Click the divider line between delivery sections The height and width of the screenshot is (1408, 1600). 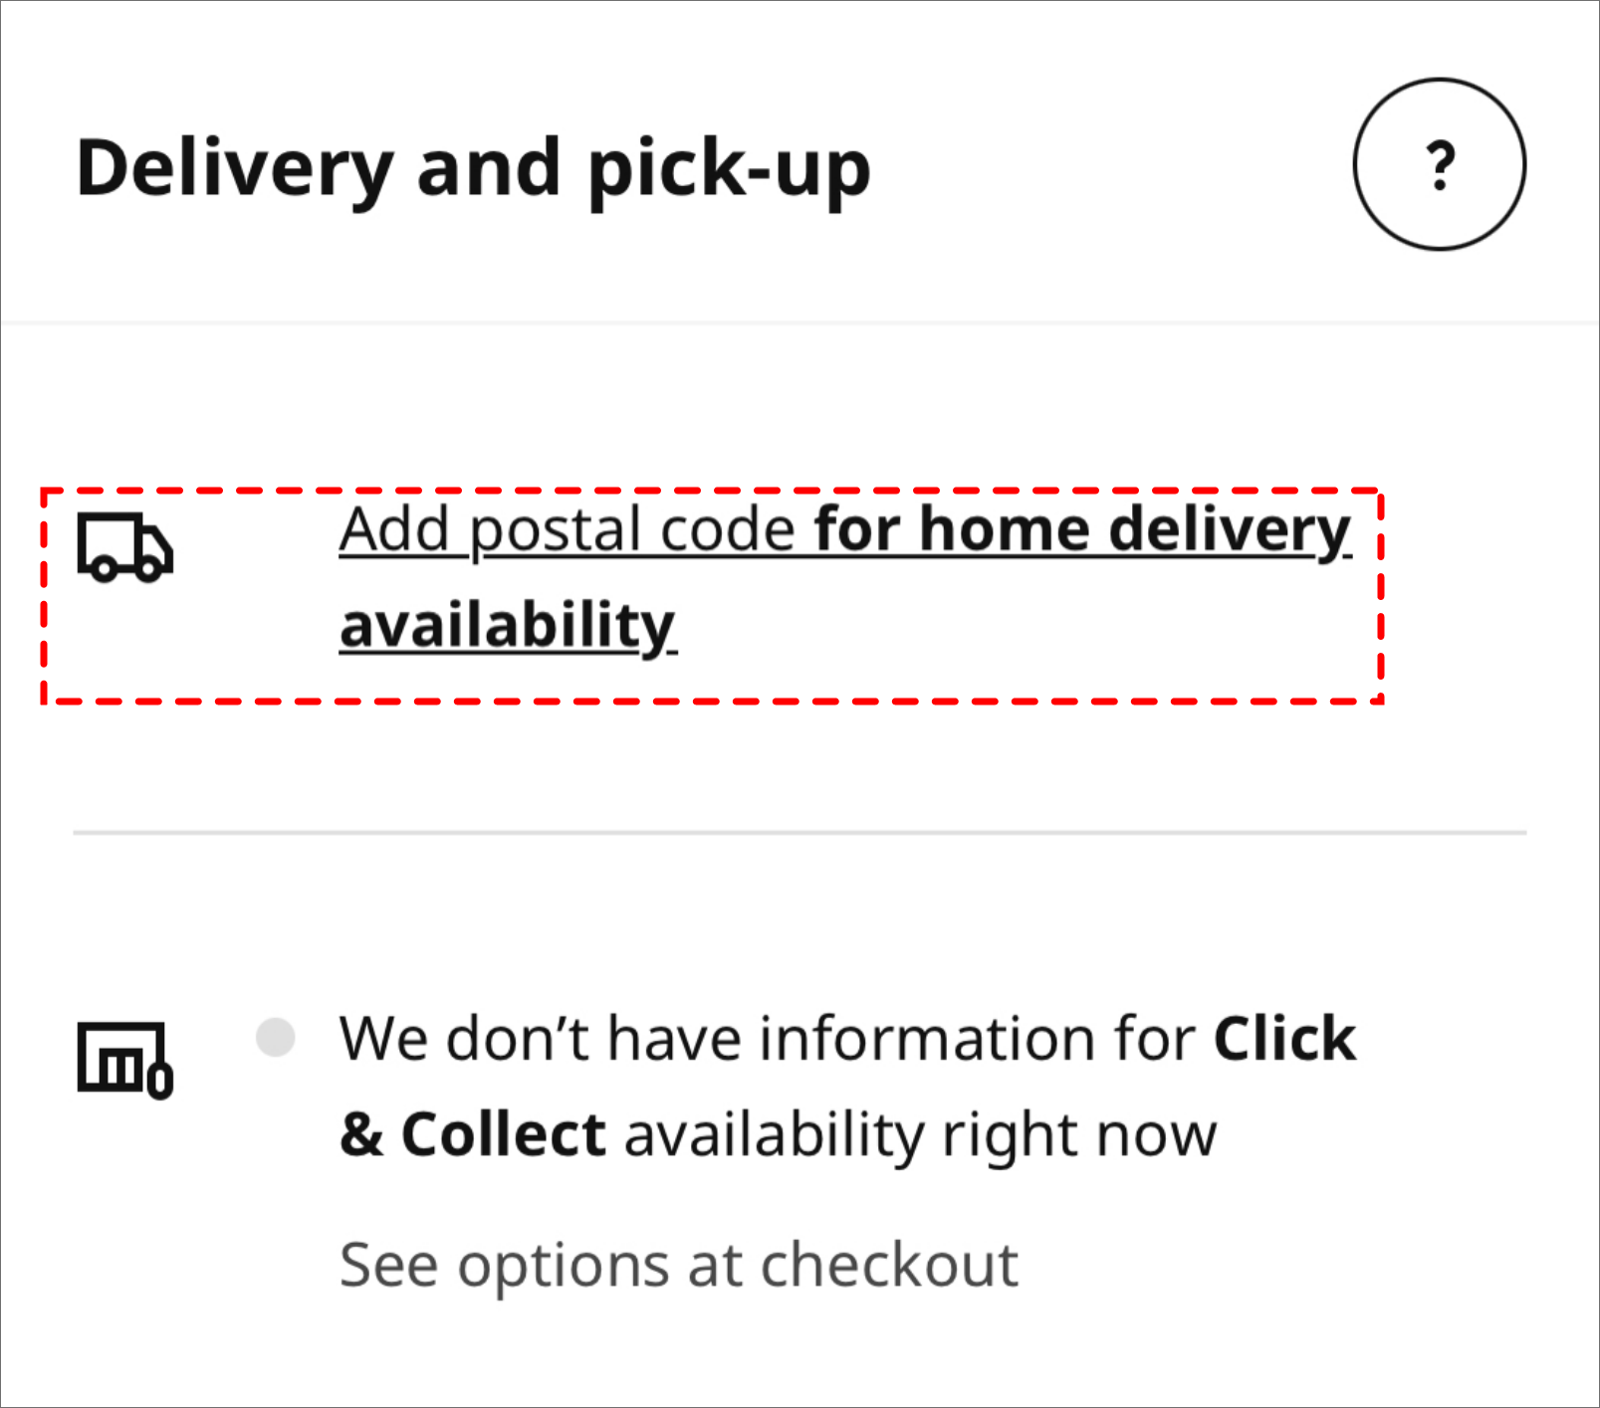[800, 829]
